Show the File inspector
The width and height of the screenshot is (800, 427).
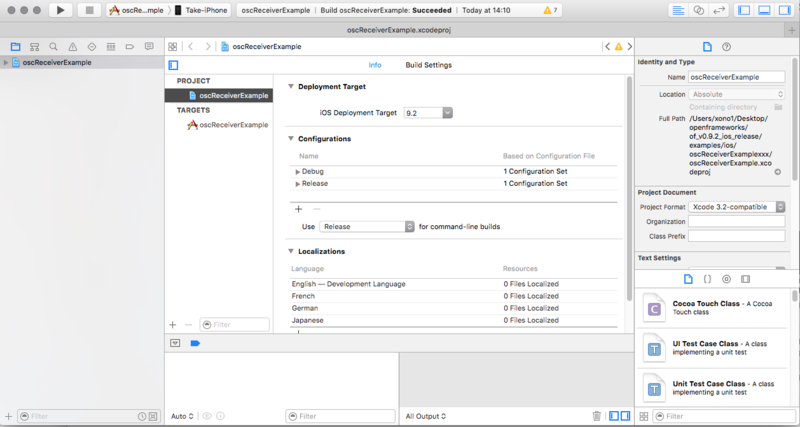coord(707,47)
